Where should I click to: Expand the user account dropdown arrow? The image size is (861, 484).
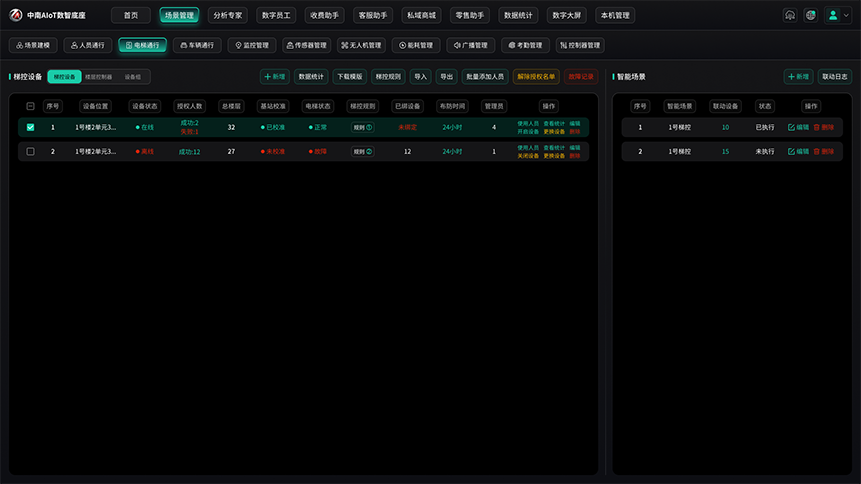click(846, 15)
